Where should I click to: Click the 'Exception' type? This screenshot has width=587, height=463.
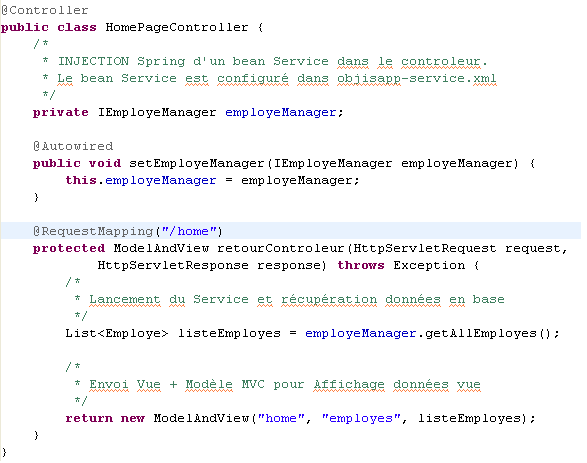point(429,265)
